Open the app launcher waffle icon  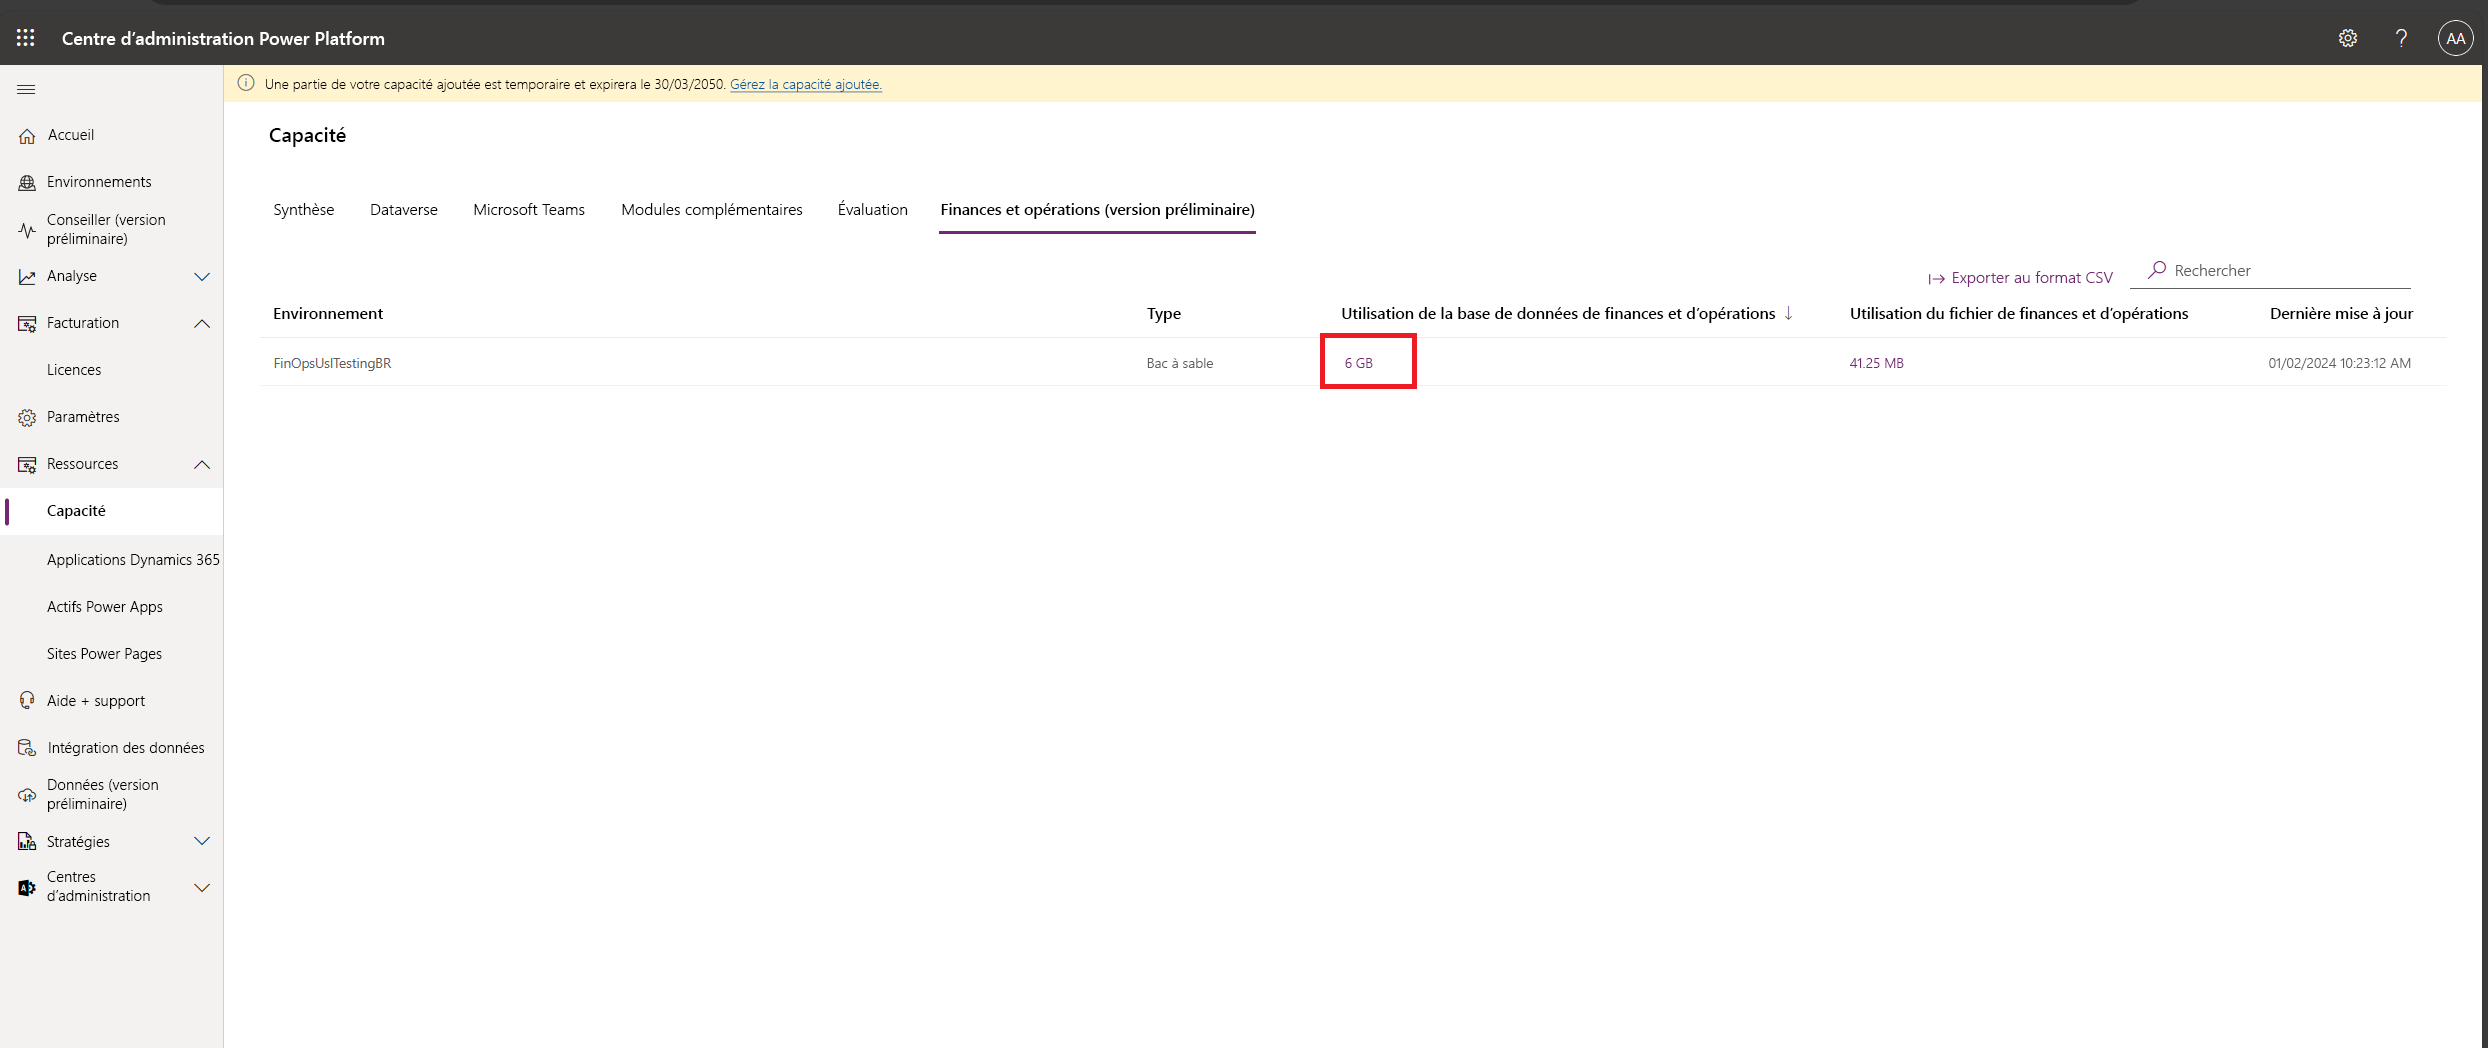tap(26, 38)
